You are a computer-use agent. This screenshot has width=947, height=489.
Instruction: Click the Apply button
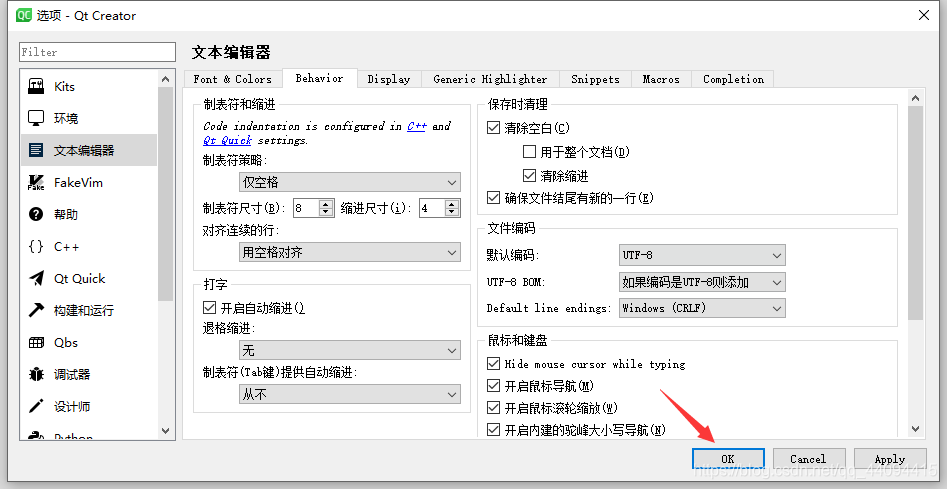coord(890,459)
